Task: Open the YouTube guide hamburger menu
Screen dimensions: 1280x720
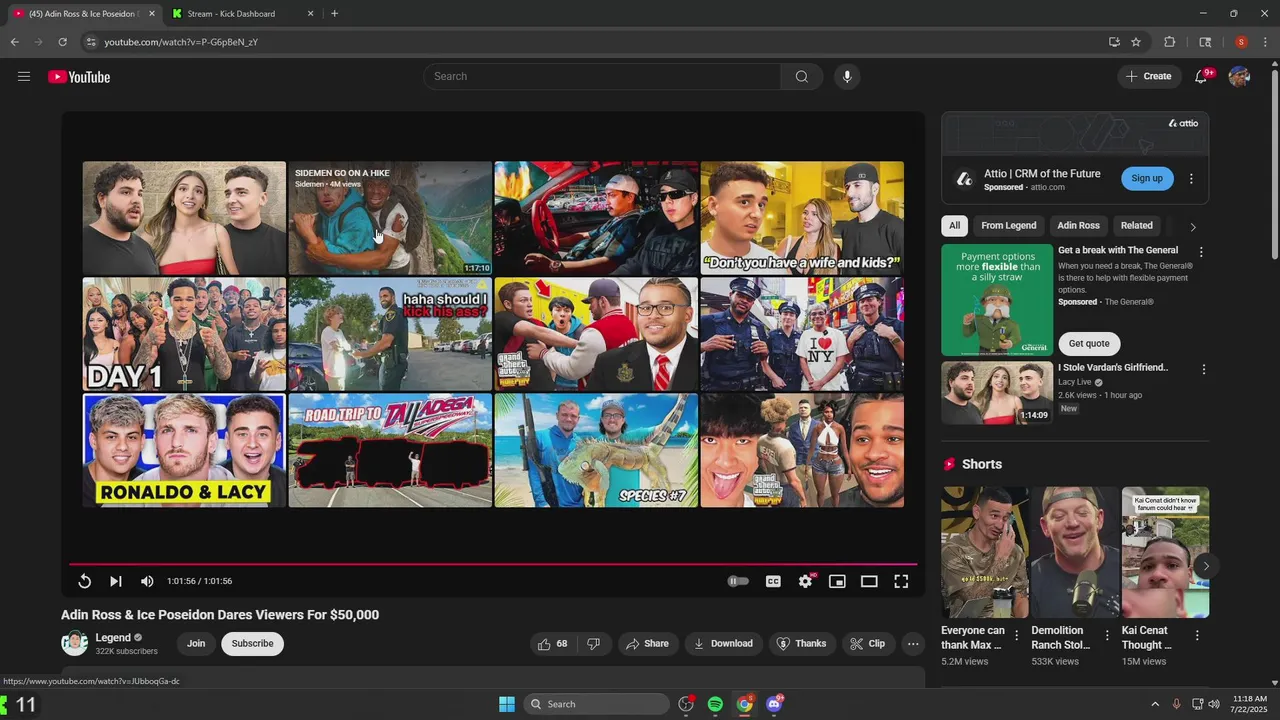Action: (x=24, y=77)
